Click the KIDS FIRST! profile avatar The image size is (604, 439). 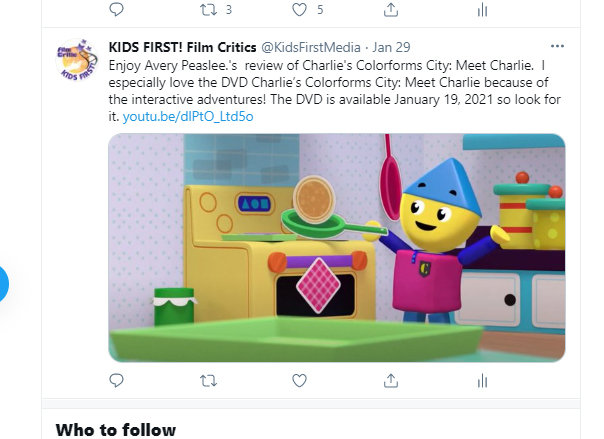76,59
